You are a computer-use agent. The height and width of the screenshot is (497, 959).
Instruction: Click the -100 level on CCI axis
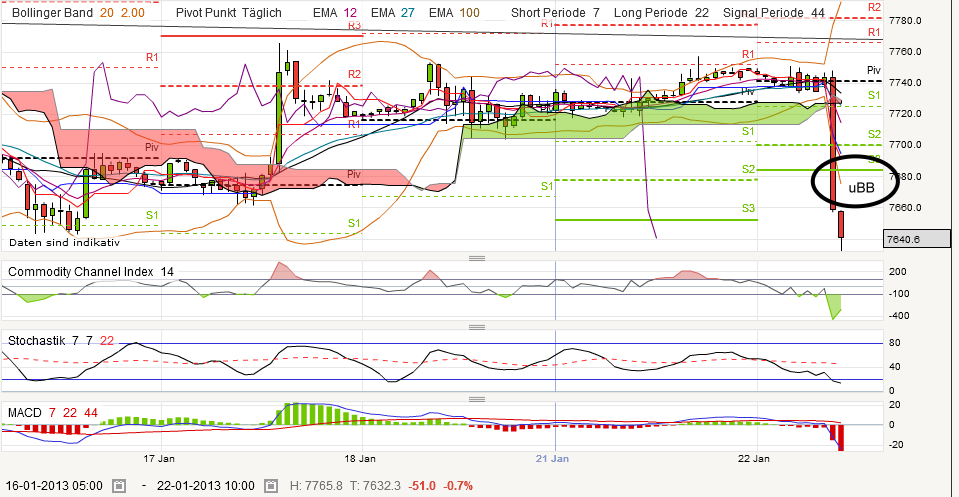(898, 294)
